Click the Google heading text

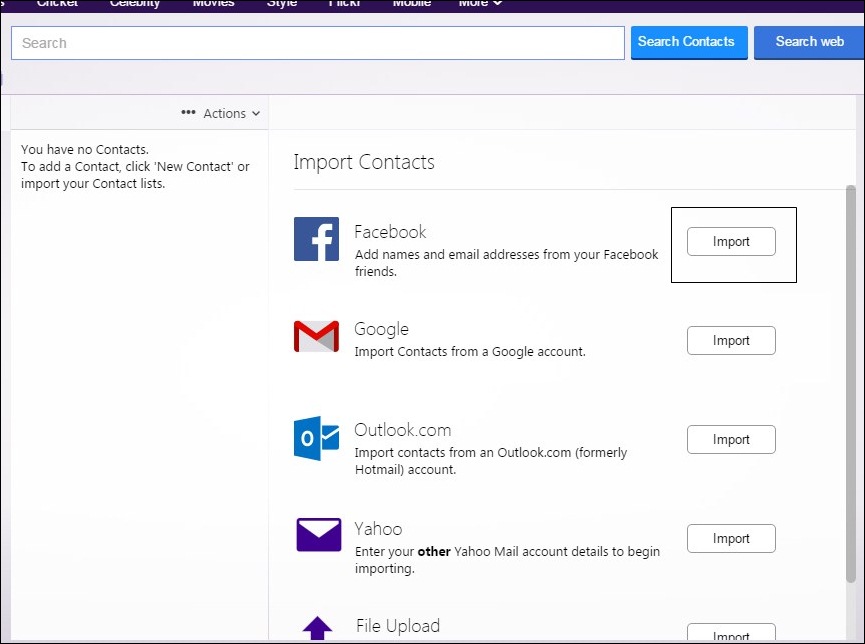tap(381, 329)
